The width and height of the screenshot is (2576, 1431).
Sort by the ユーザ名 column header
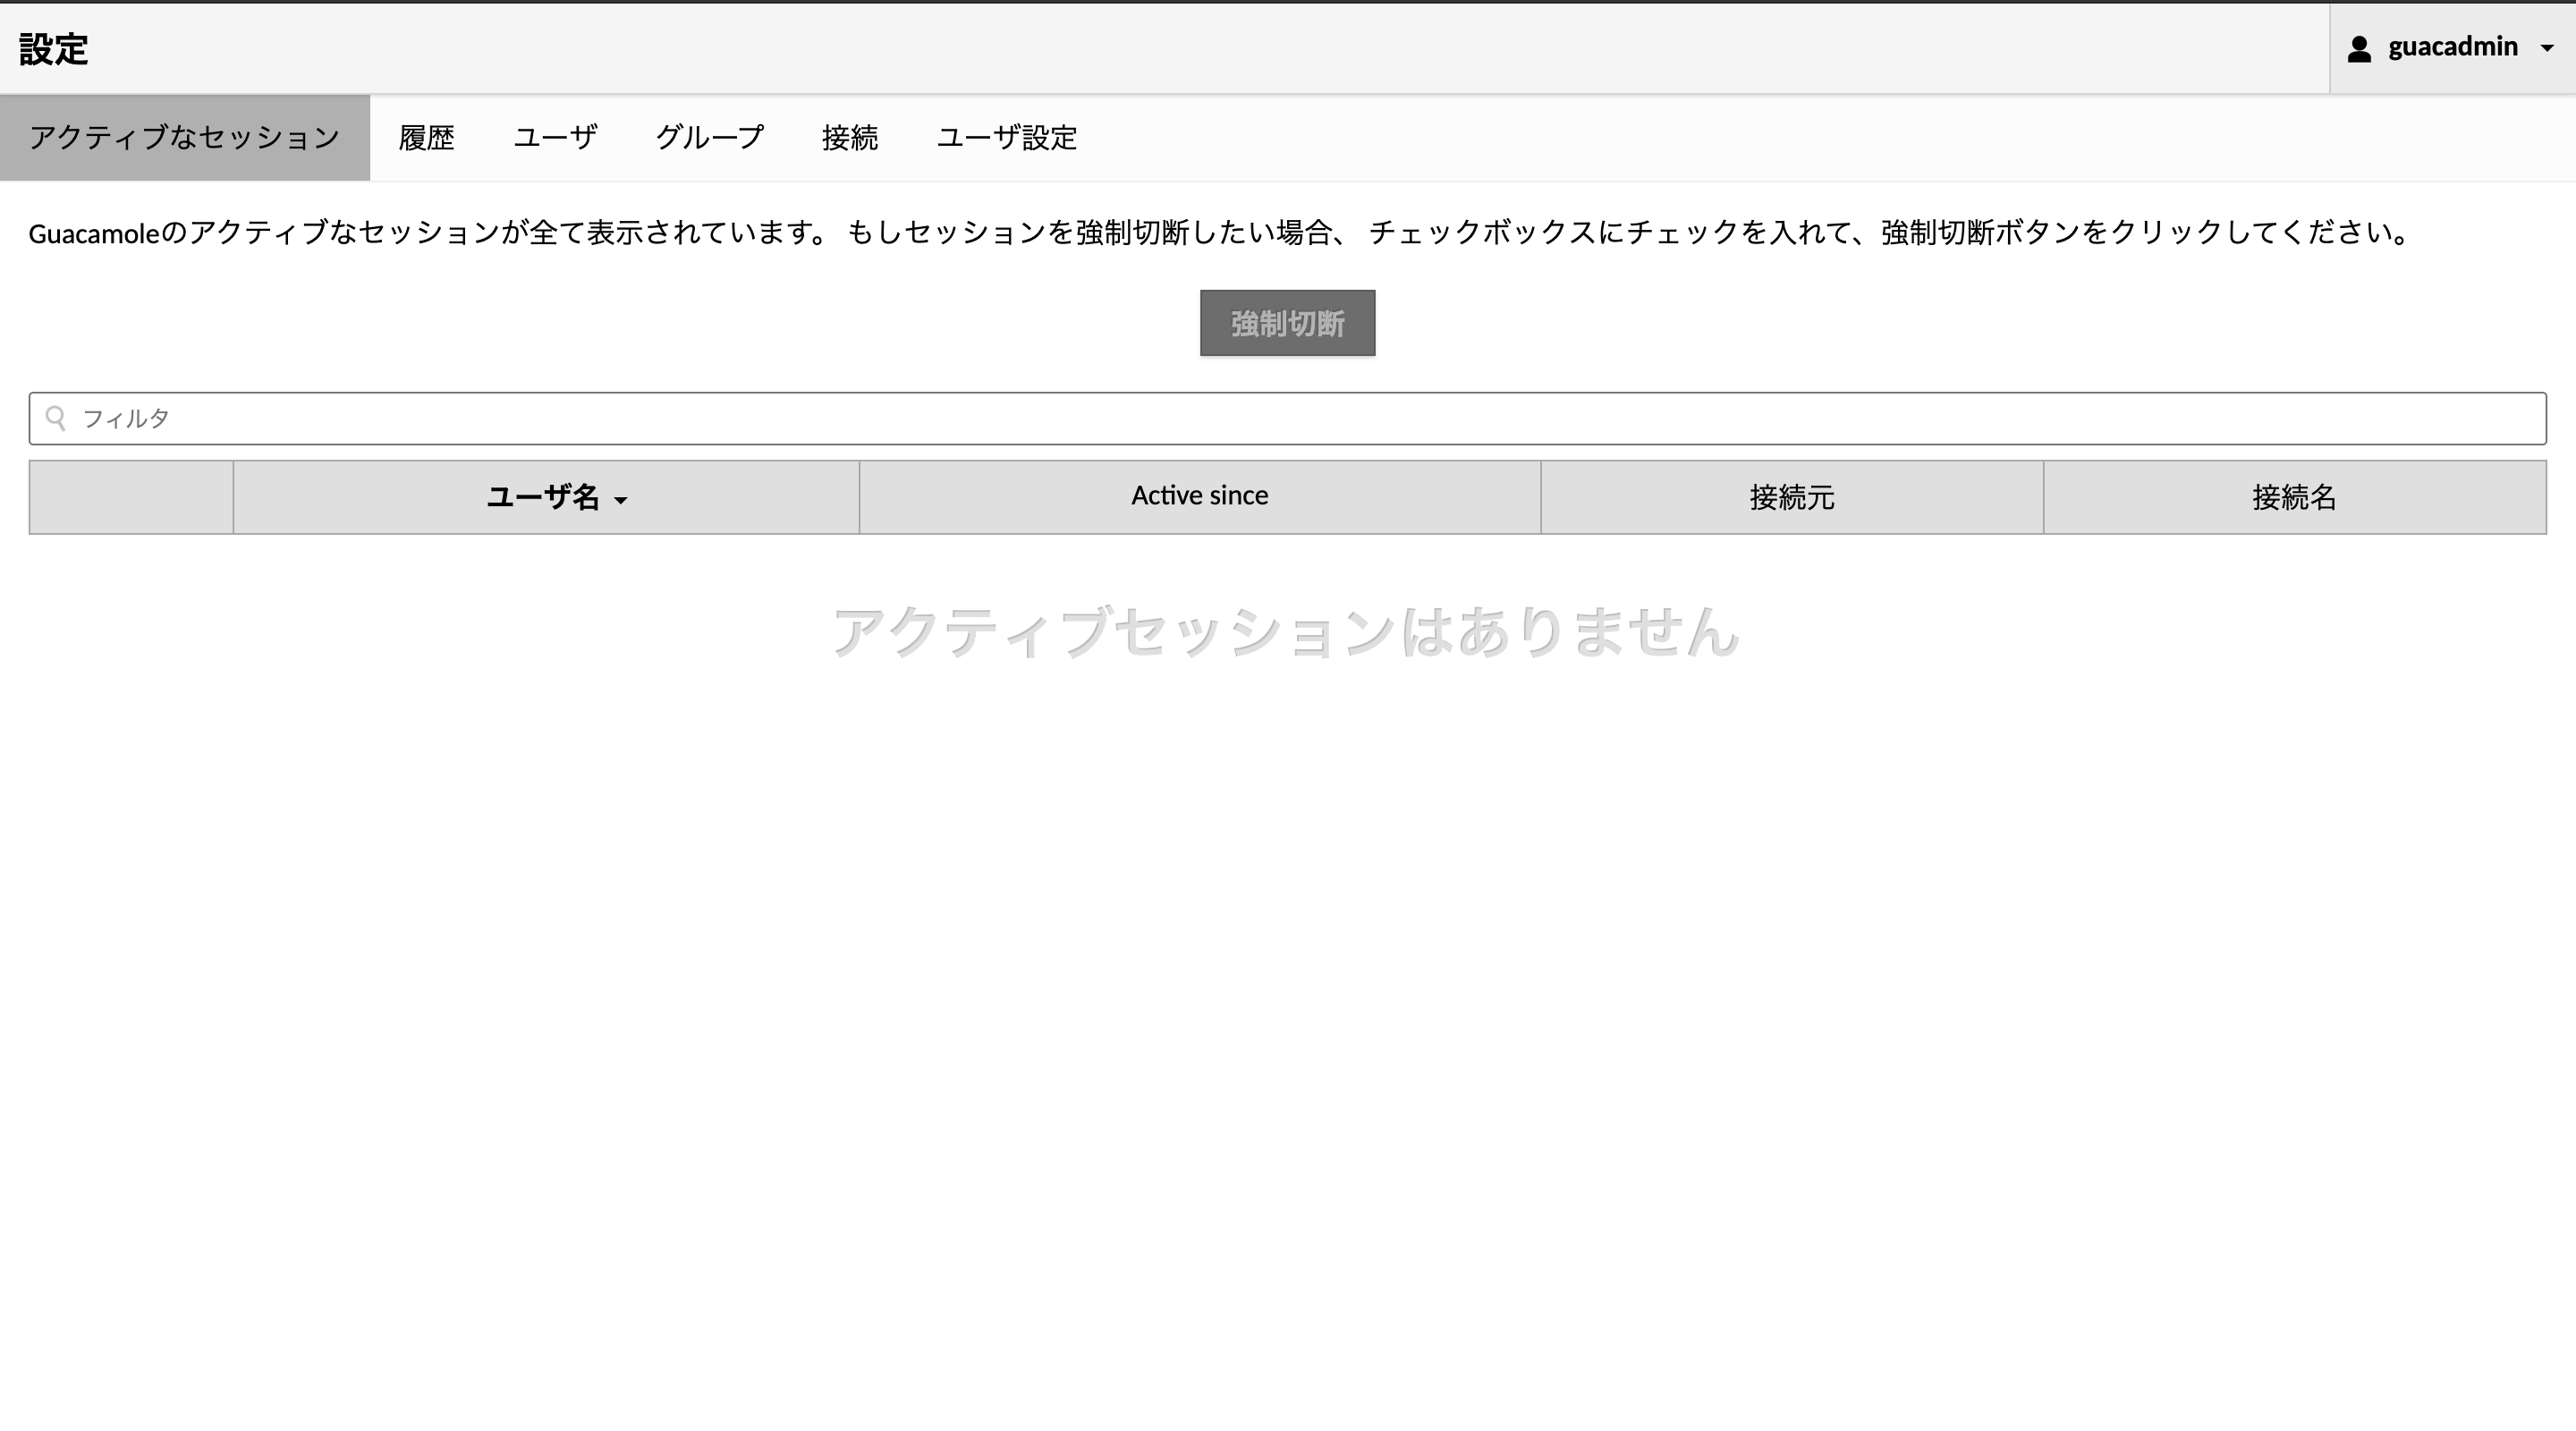coord(546,497)
